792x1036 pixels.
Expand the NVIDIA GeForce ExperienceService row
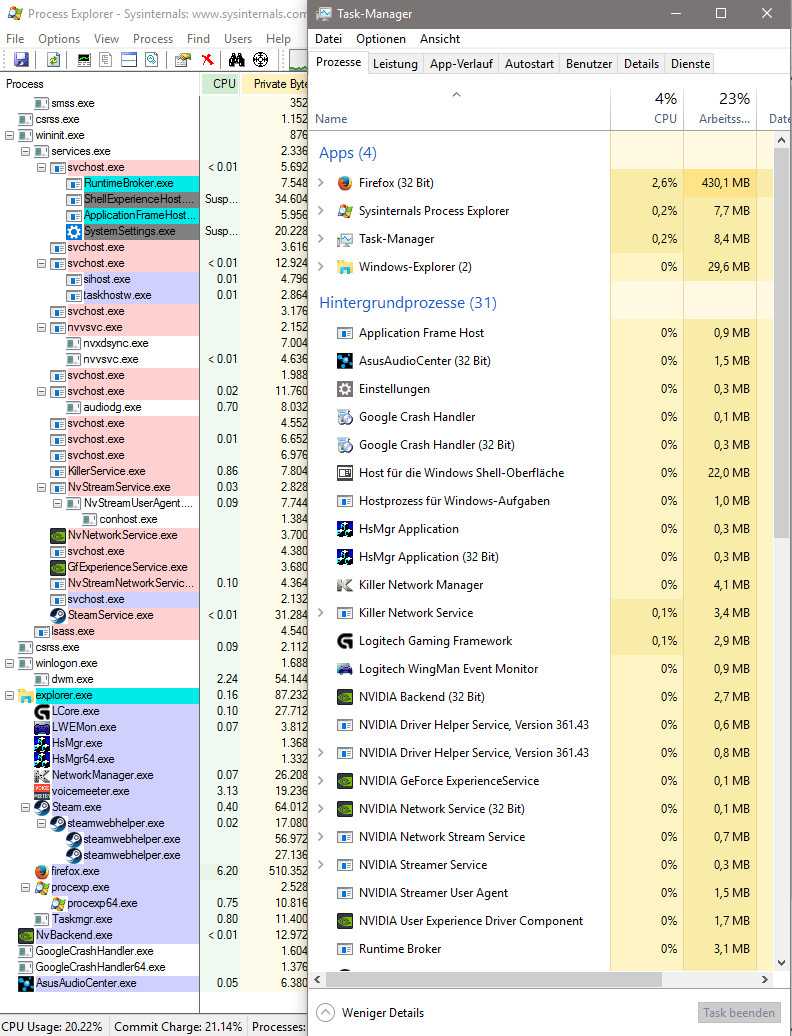pyautogui.click(x=321, y=781)
